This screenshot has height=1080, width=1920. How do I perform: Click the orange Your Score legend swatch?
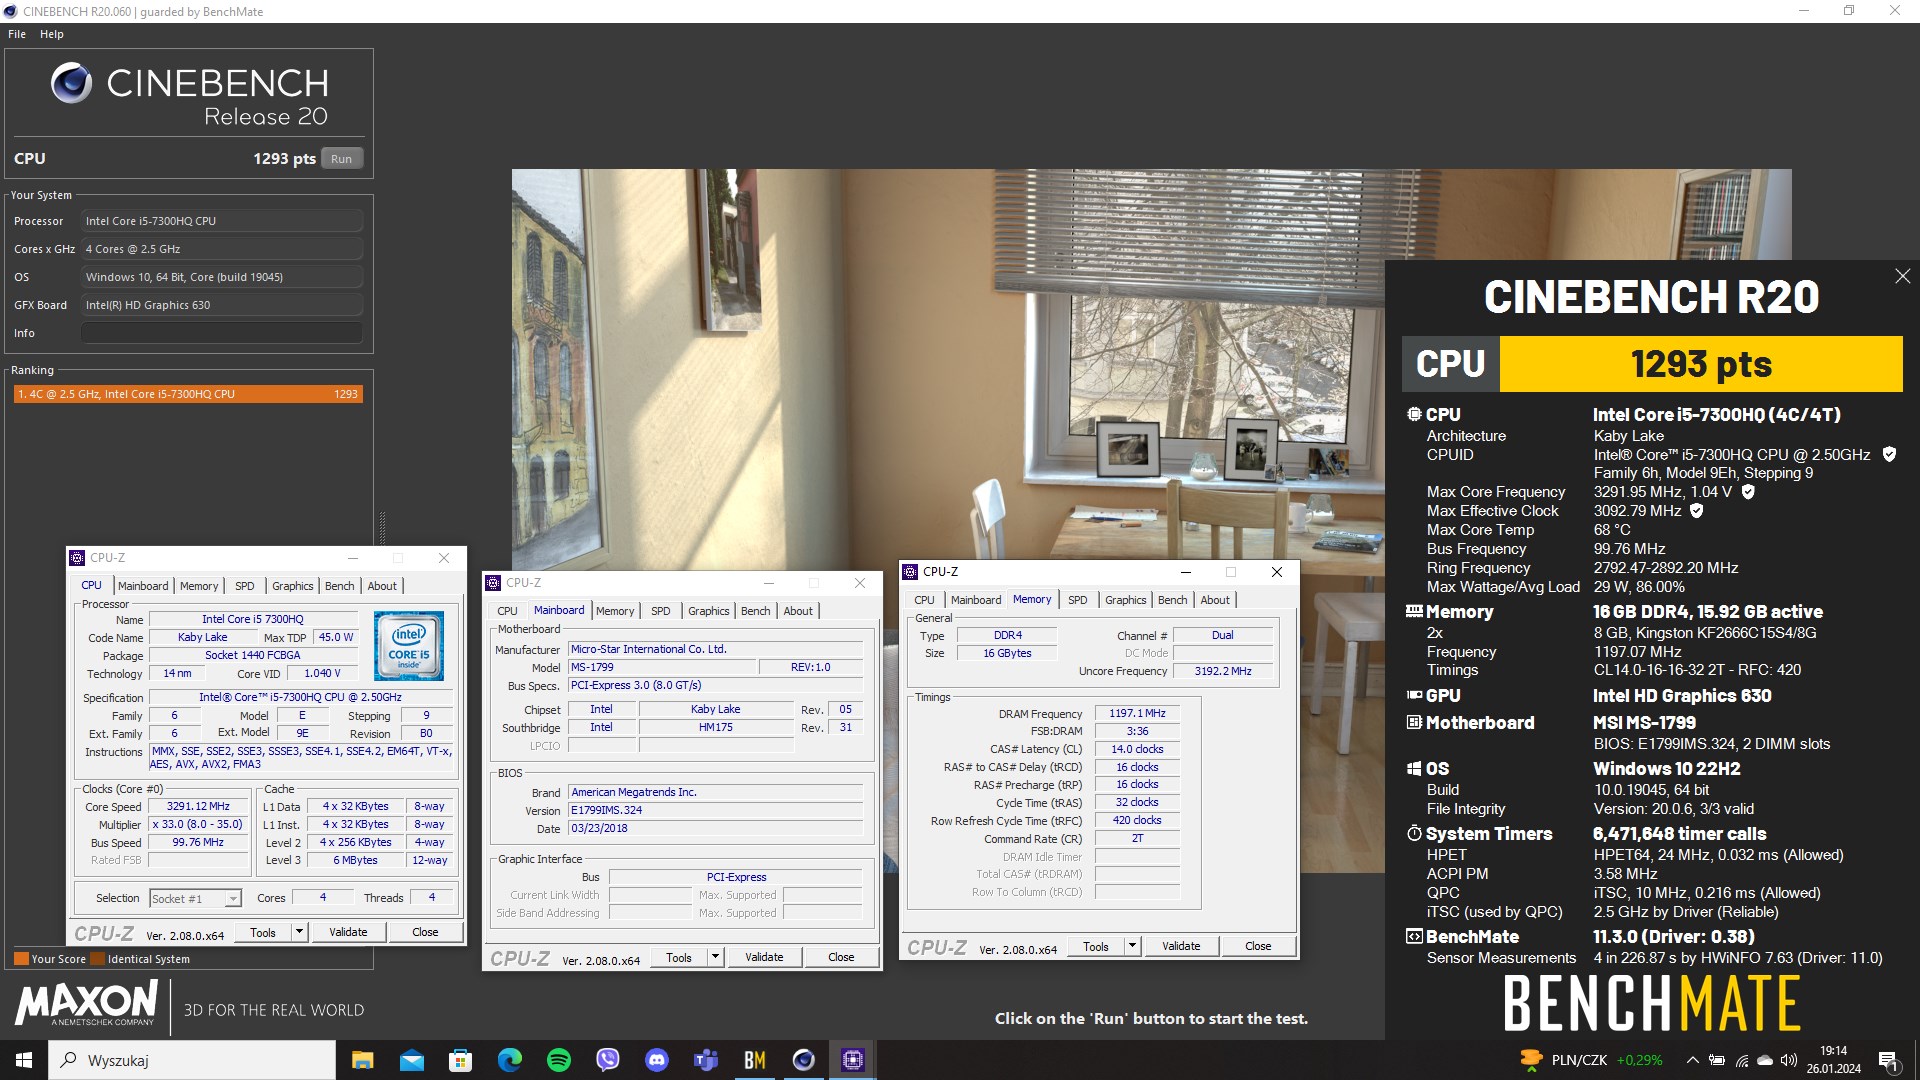tap(21, 959)
